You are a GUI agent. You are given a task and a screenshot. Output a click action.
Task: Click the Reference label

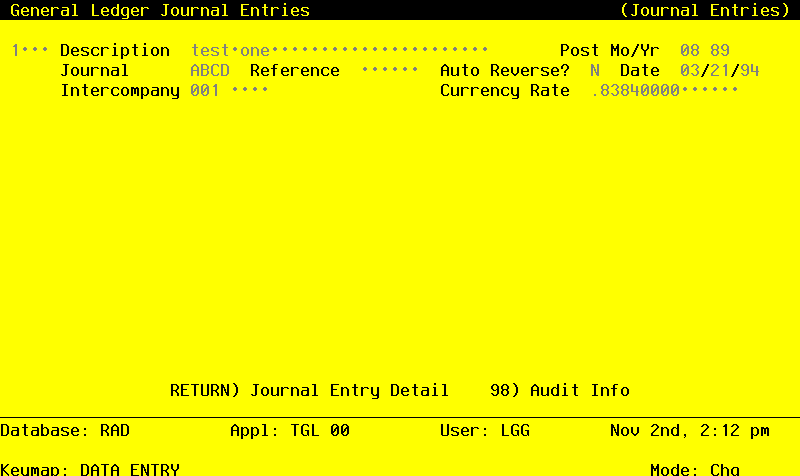[x=295, y=70]
